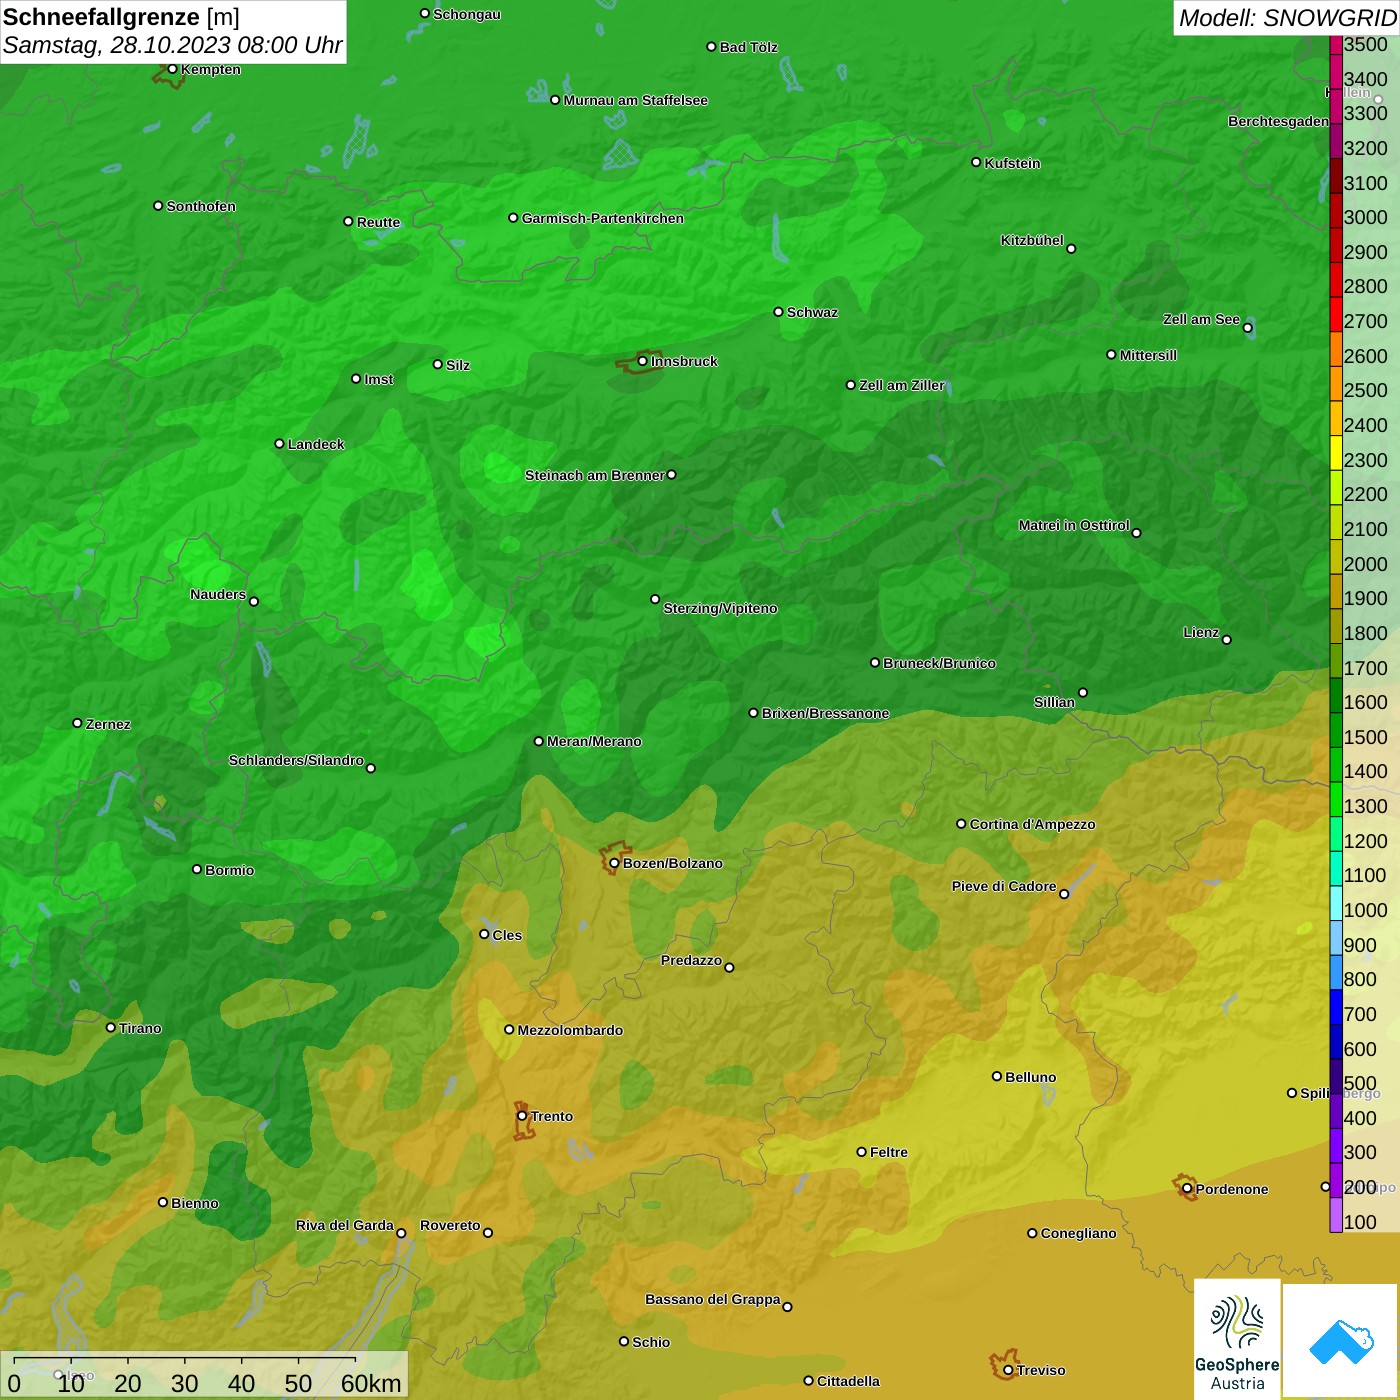Click the Sonthofen label
This screenshot has height=1400, width=1400.
click(x=201, y=206)
